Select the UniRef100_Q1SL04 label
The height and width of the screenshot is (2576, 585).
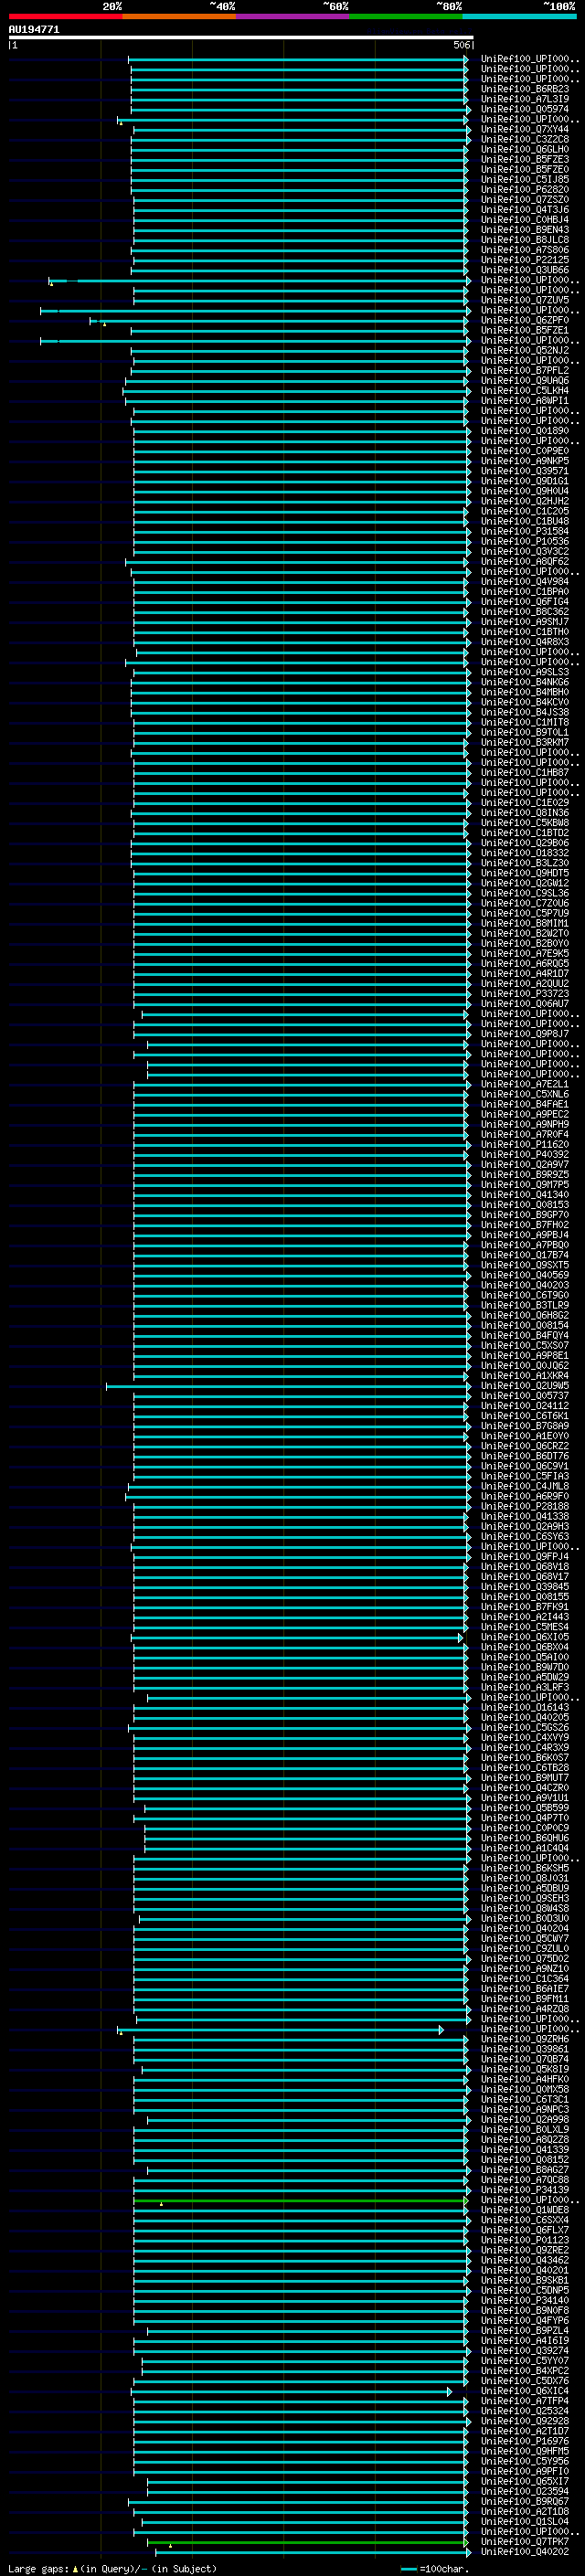pyautogui.click(x=525, y=2522)
